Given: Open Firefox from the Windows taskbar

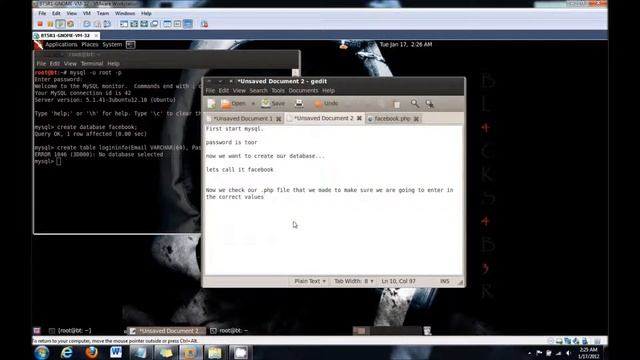Looking at the screenshot, I should pos(91,353).
